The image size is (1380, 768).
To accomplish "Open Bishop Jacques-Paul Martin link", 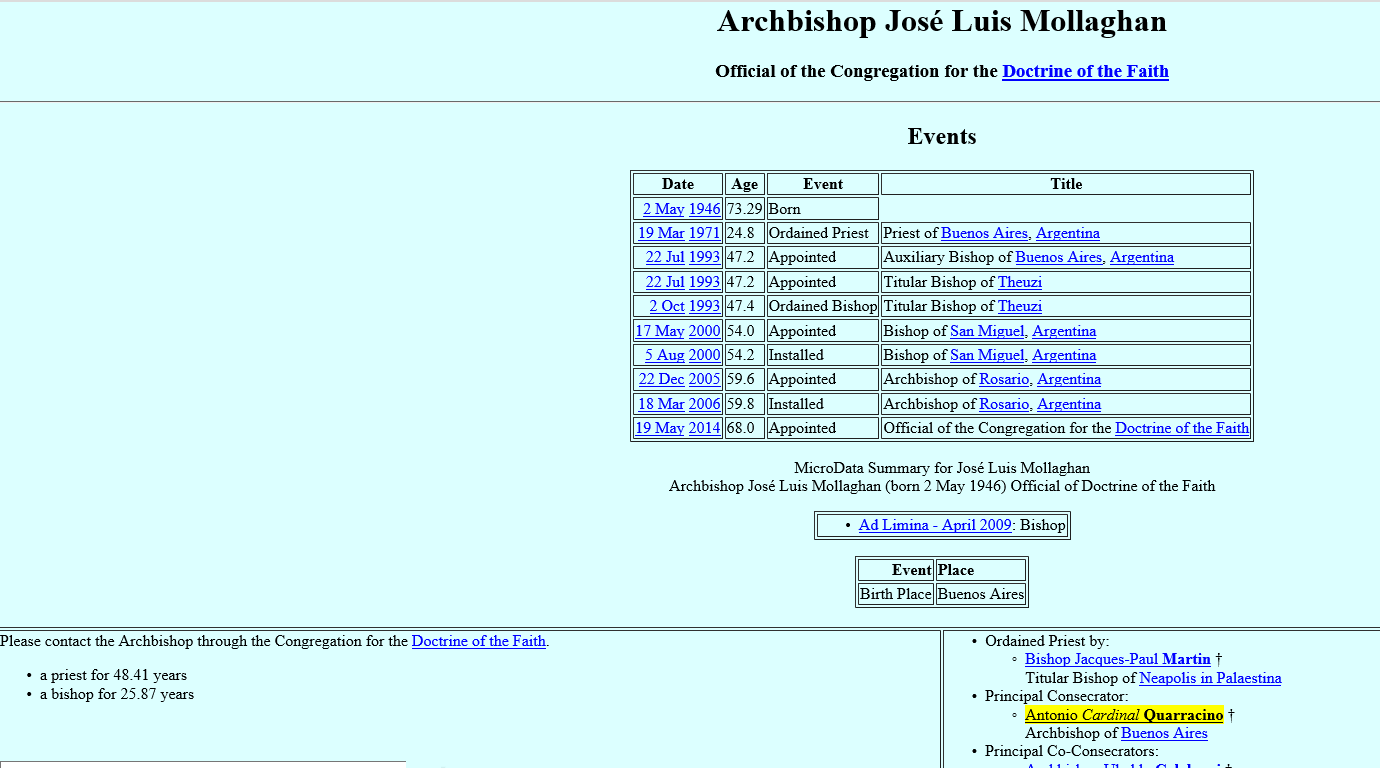I will tap(1118, 659).
